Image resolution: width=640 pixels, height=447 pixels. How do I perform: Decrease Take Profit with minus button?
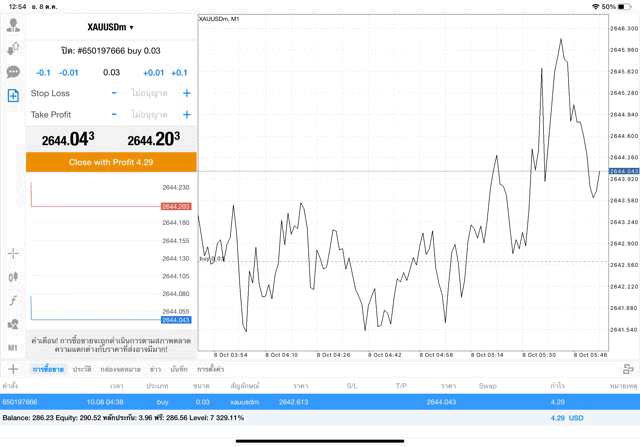coord(114,115)
